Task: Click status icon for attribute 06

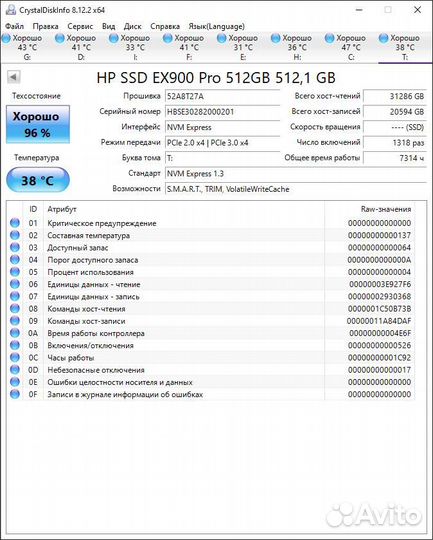Action: pyautogui.click(x=15, y=284)
